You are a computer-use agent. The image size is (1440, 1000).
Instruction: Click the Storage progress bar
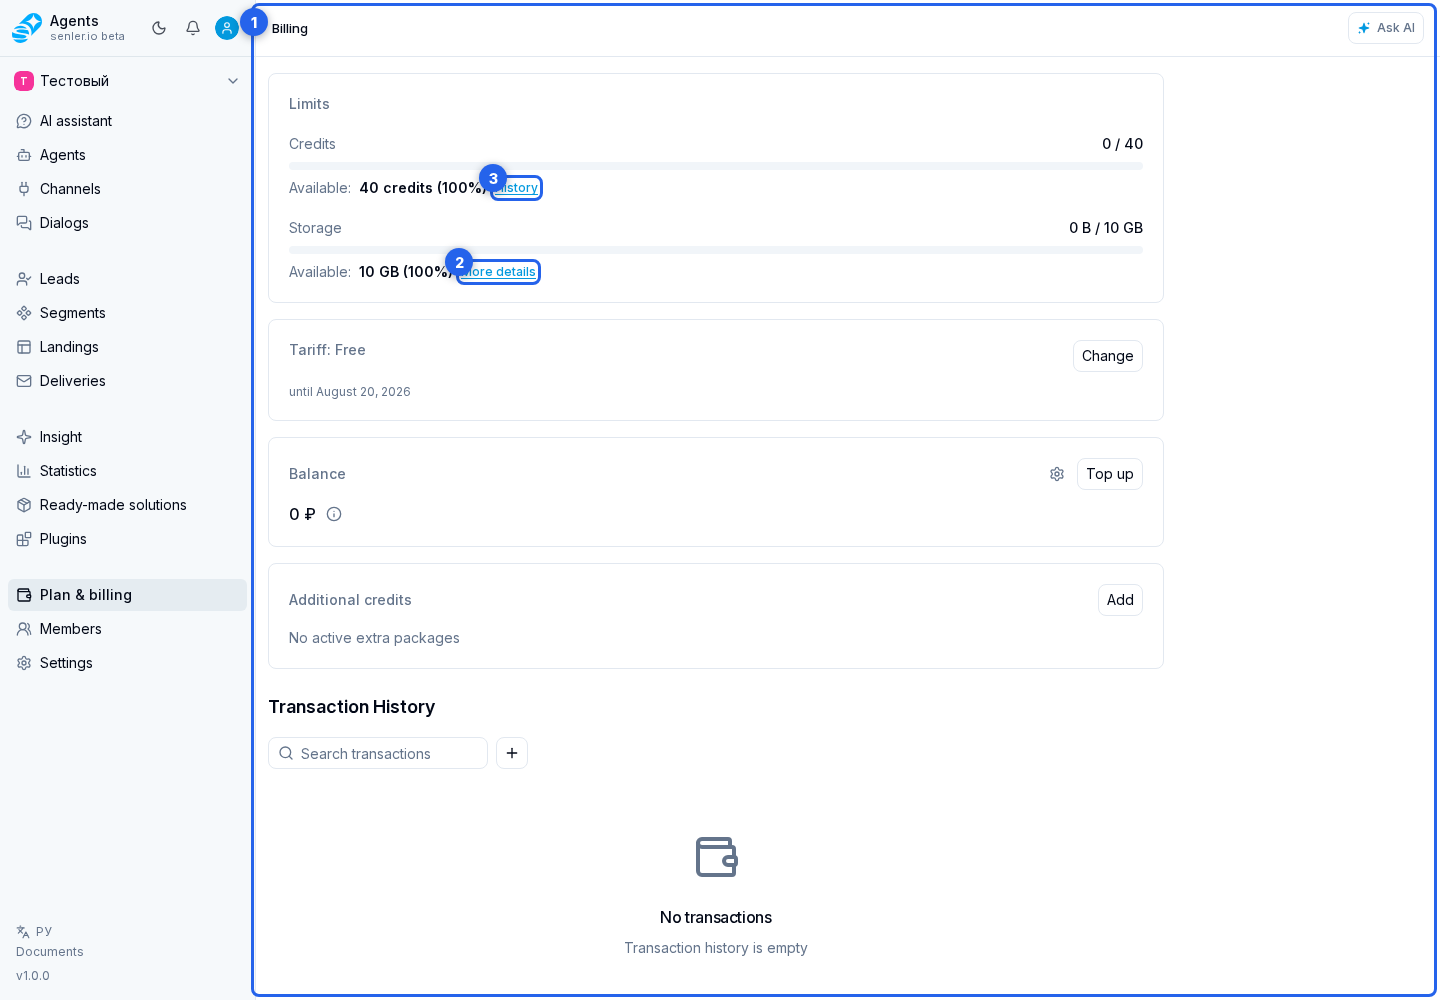tap(716, 250)
